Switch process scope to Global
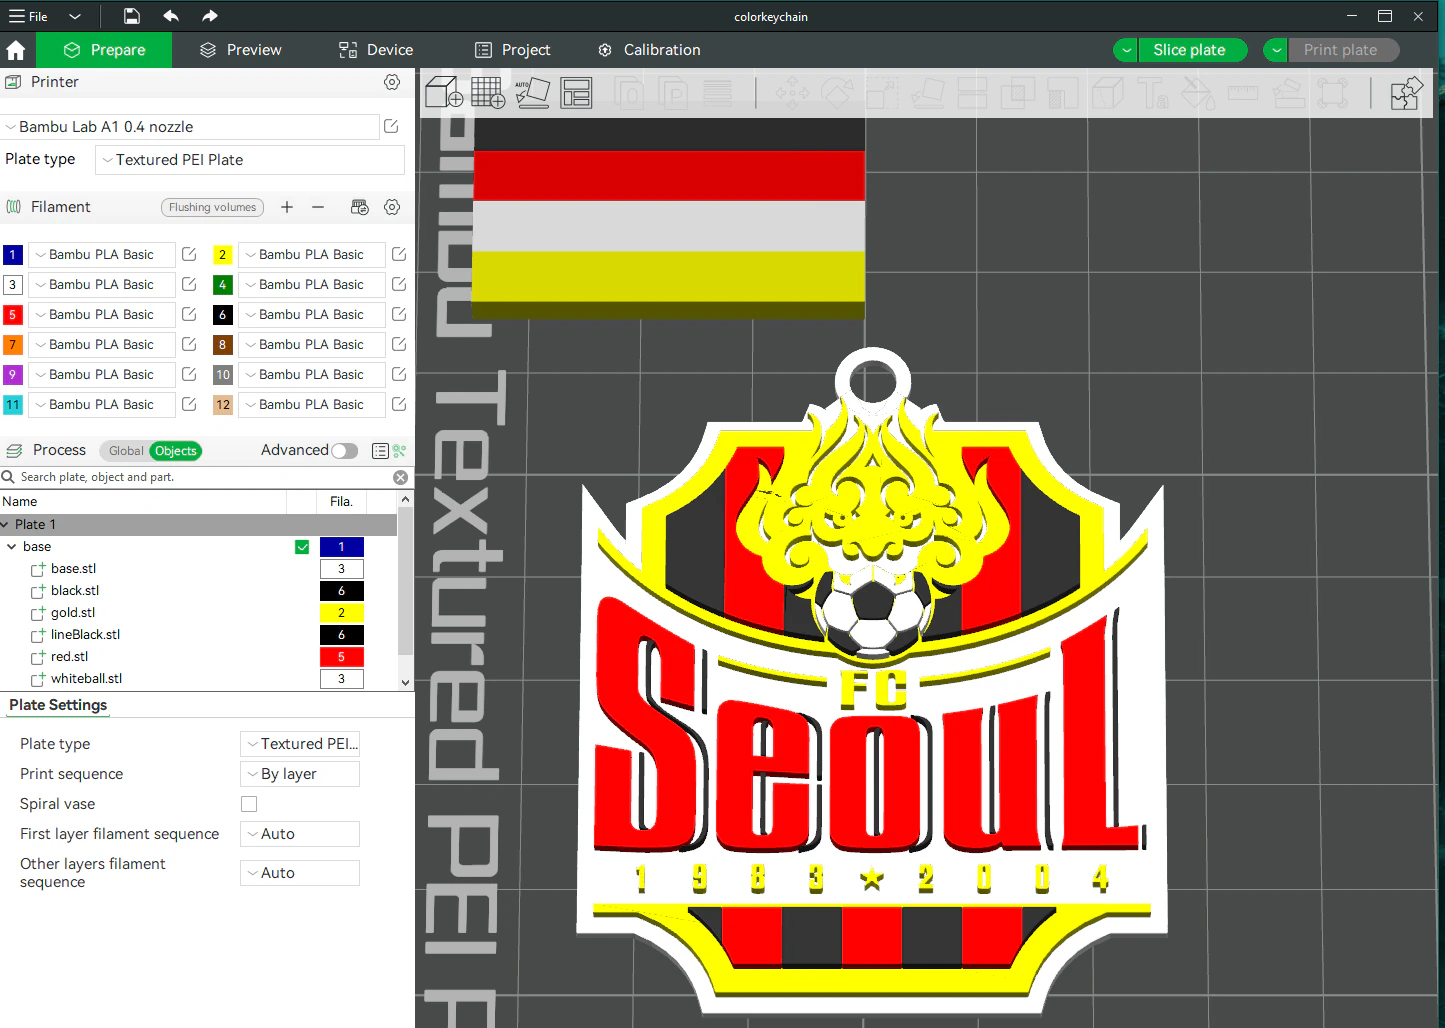The height and width of the screenshot is (1028, 1445). tap(126, 451)
